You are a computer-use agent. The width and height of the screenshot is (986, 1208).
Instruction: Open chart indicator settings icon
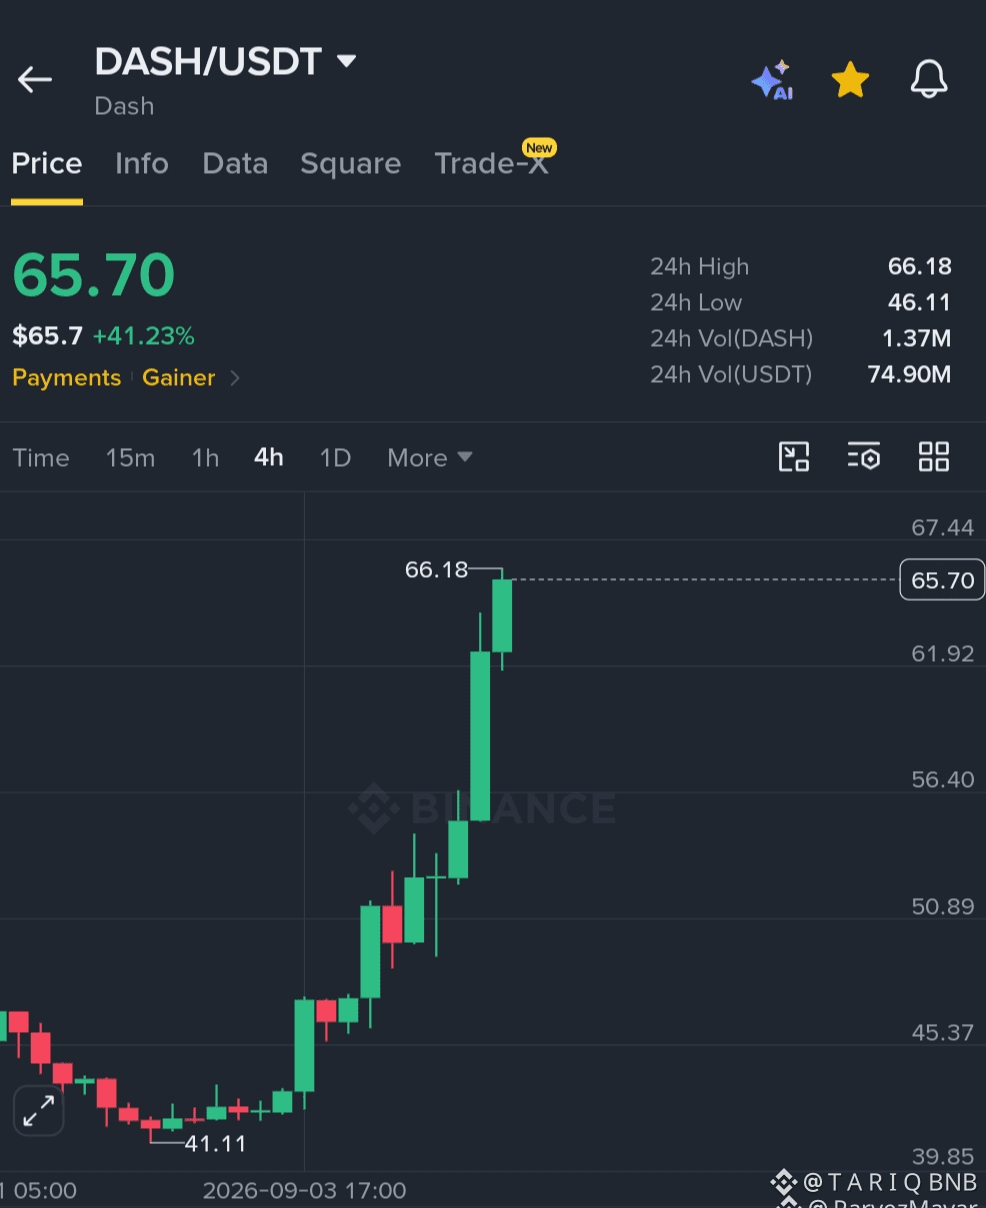tap(864, 457)
